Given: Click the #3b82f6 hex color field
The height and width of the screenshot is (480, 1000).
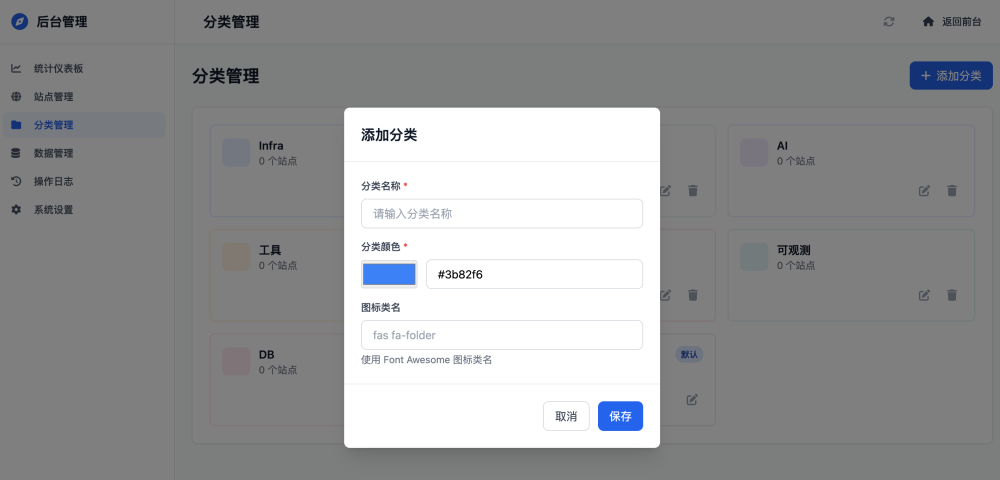Looking at the screenshot, I should (x=534, y=274).
